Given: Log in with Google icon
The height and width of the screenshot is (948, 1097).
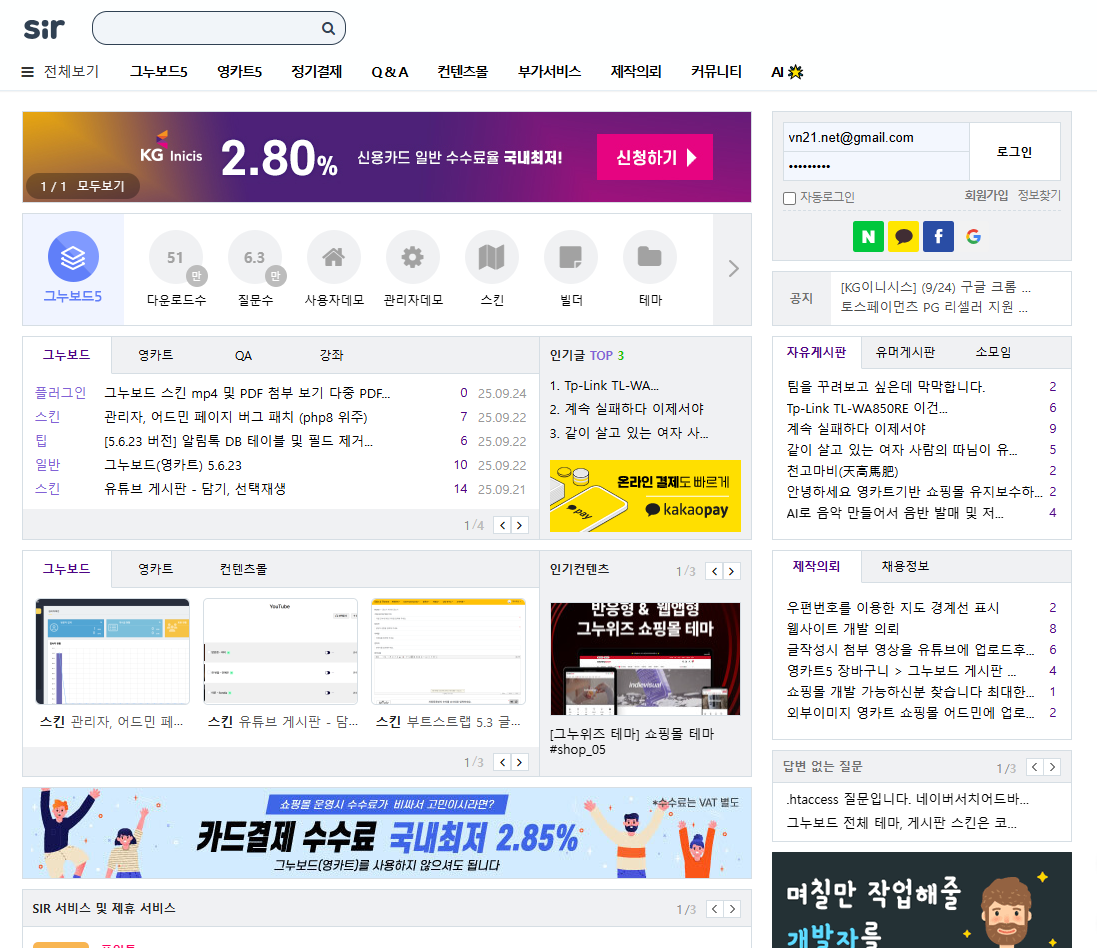Looking at the screenshot, I should tap(973, 236).
